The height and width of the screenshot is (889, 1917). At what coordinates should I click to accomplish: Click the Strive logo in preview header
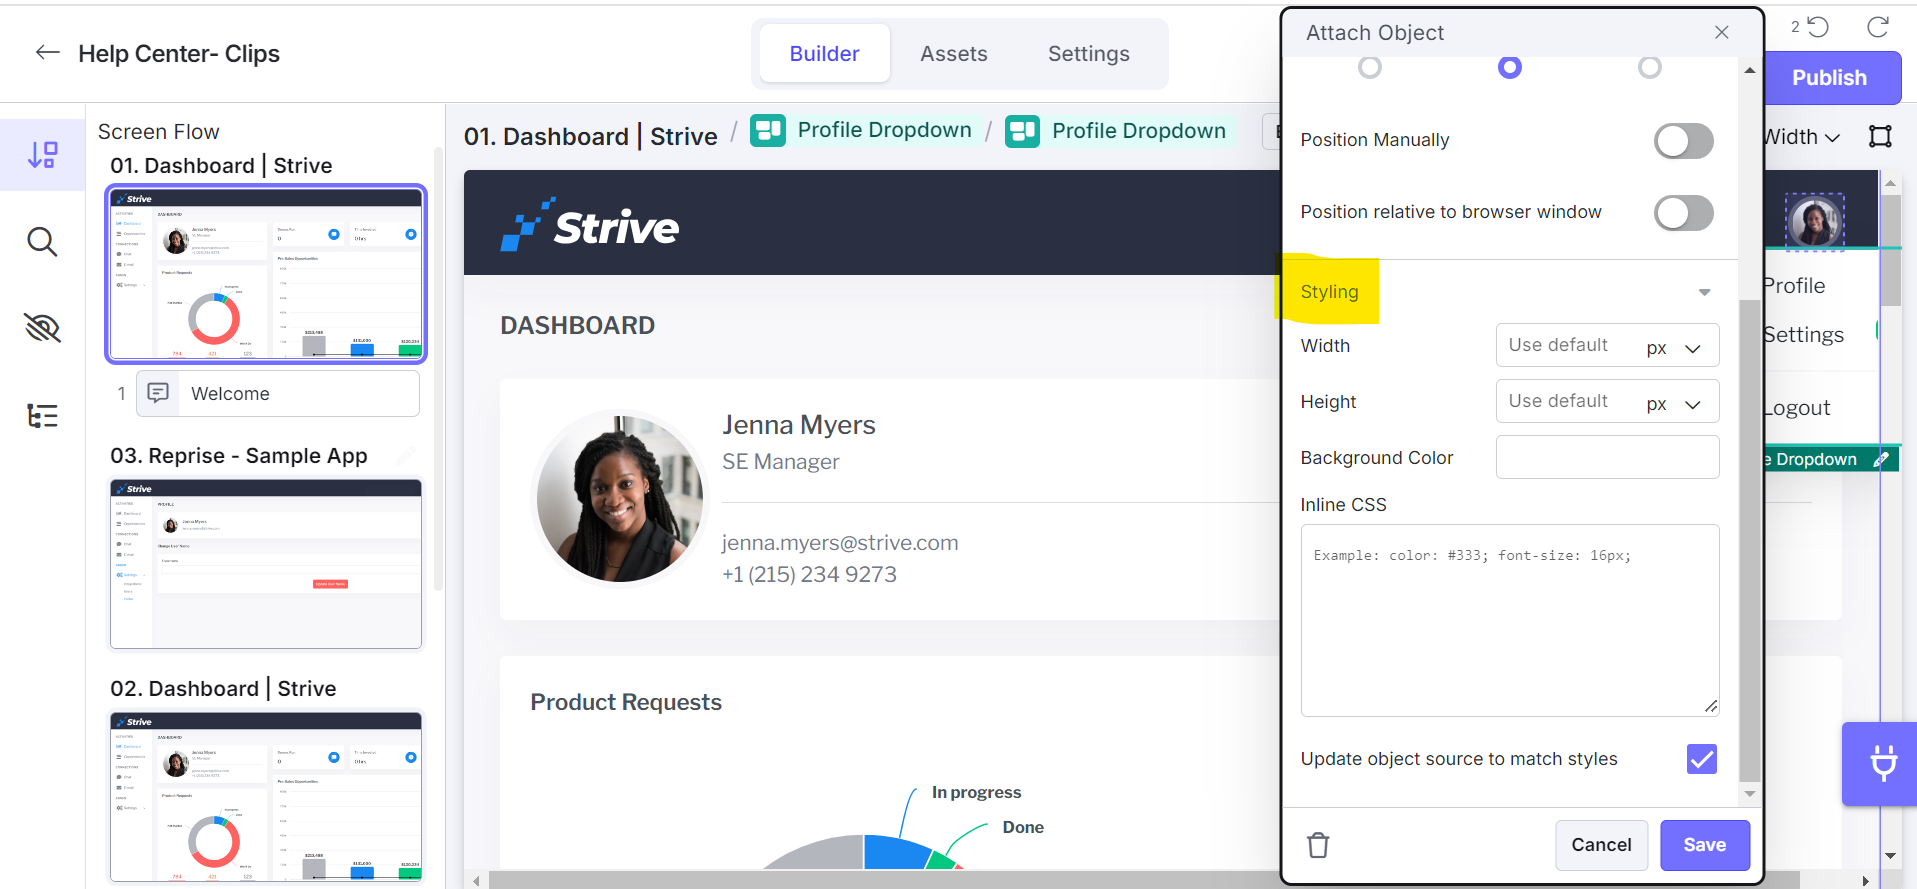[589, 224]
